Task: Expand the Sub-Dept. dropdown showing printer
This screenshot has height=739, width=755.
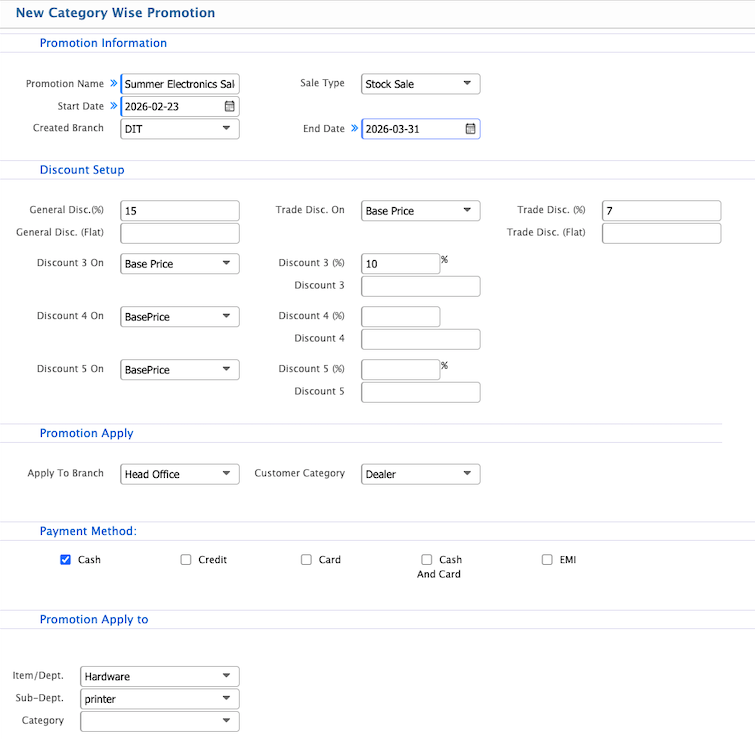Action: pyautogui.click(x=160, y=699)
